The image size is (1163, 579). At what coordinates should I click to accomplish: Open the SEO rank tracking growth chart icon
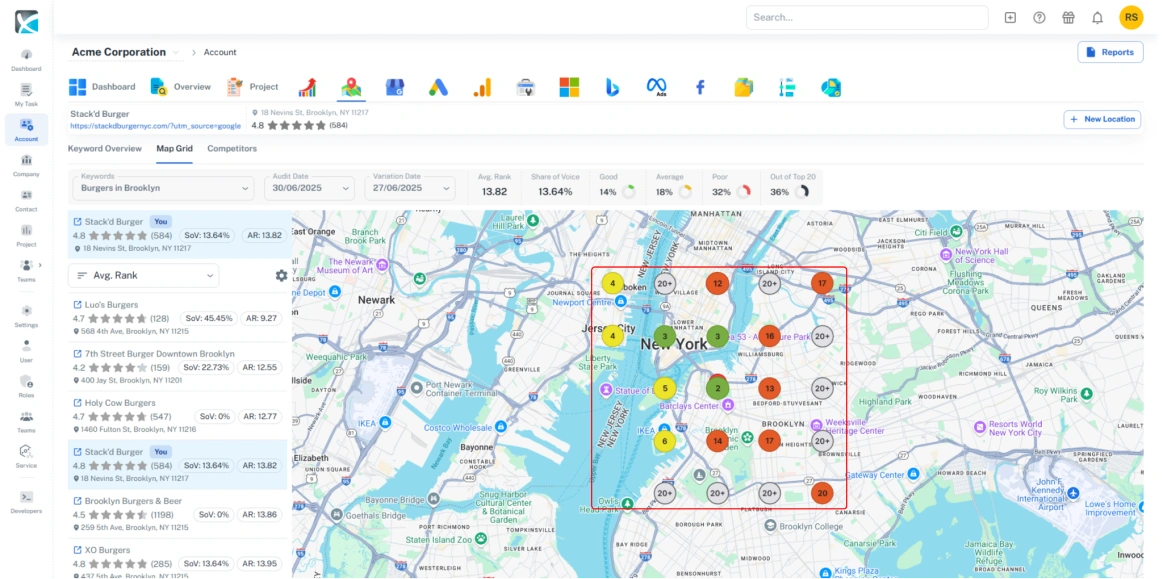(x=308, y=87)
